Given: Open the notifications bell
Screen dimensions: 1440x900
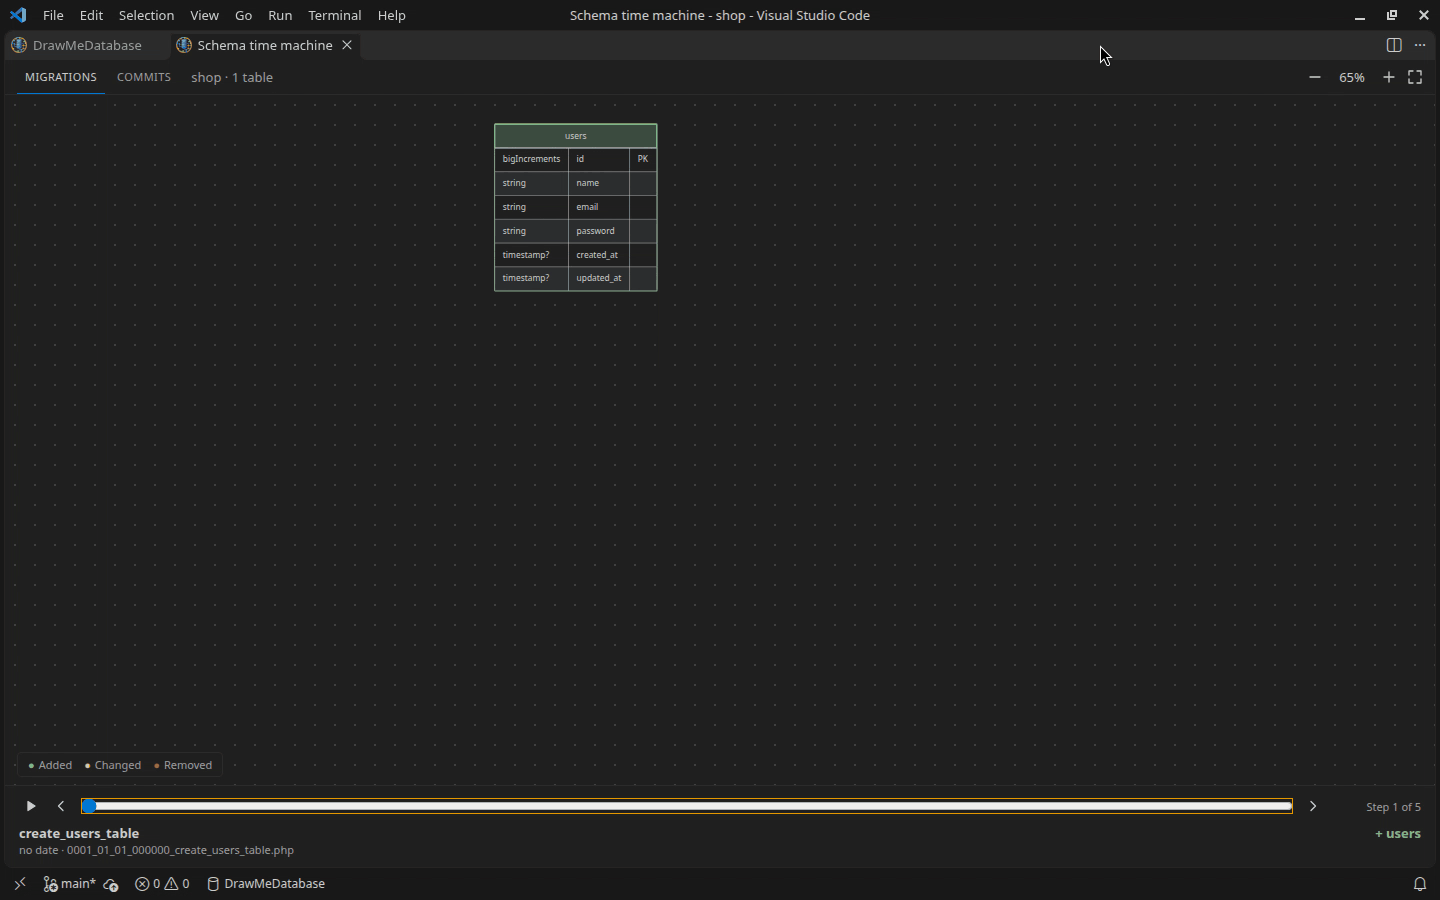Looking at the screenshot, I should pyautogui.click(x=1419, y=884).
